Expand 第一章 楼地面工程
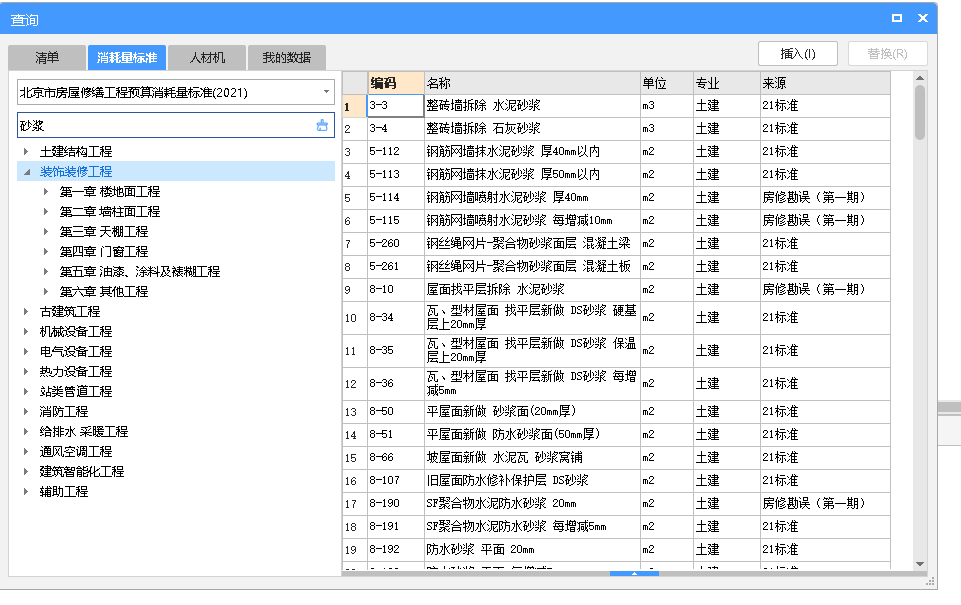 coord(46,192)
